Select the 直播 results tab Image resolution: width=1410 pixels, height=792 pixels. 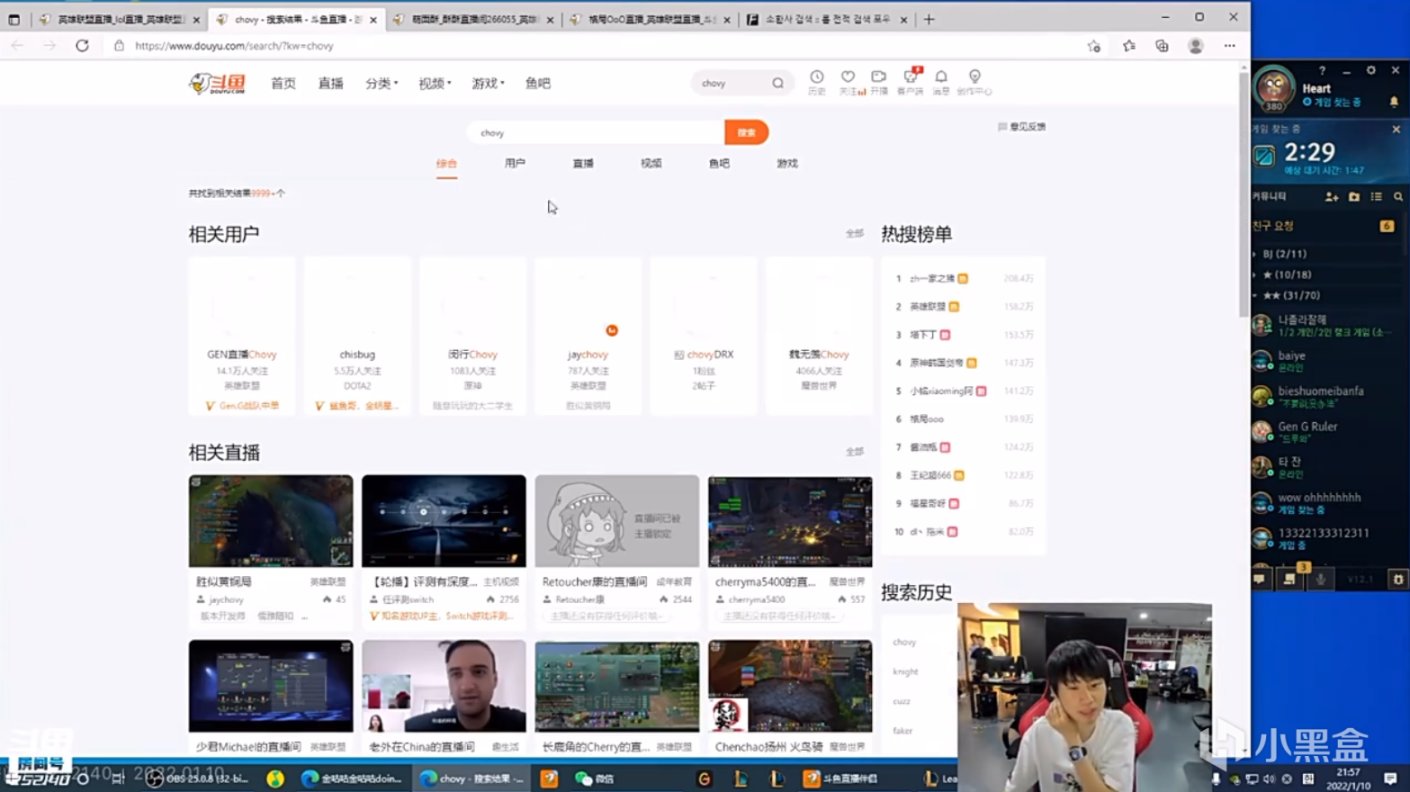pos(583,163)
